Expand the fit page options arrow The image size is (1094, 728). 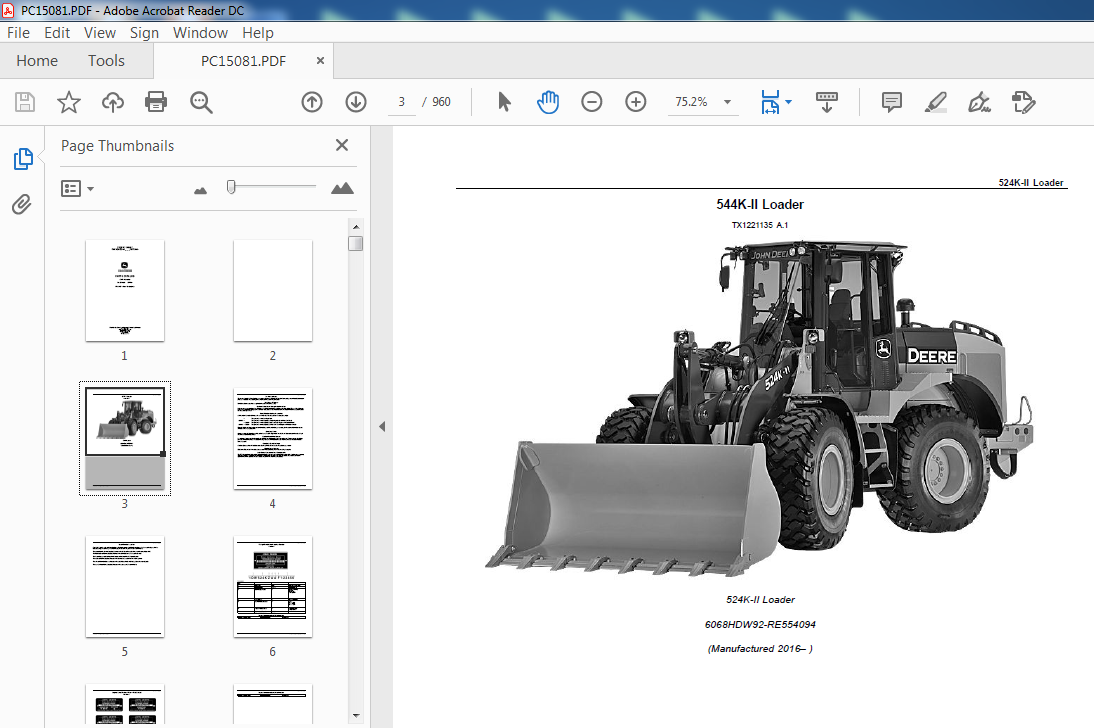(x=788, y=102)
